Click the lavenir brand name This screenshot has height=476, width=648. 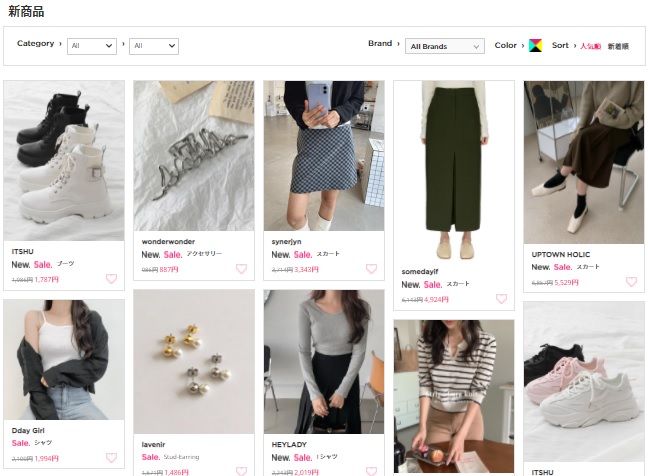pyautogui.click(x=153, y=445)
